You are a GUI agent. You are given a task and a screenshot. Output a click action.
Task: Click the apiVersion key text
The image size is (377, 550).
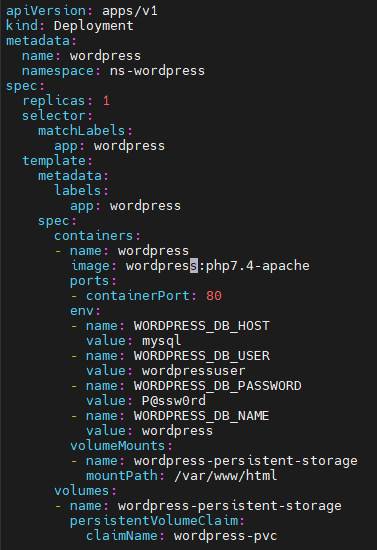[46, 11]
